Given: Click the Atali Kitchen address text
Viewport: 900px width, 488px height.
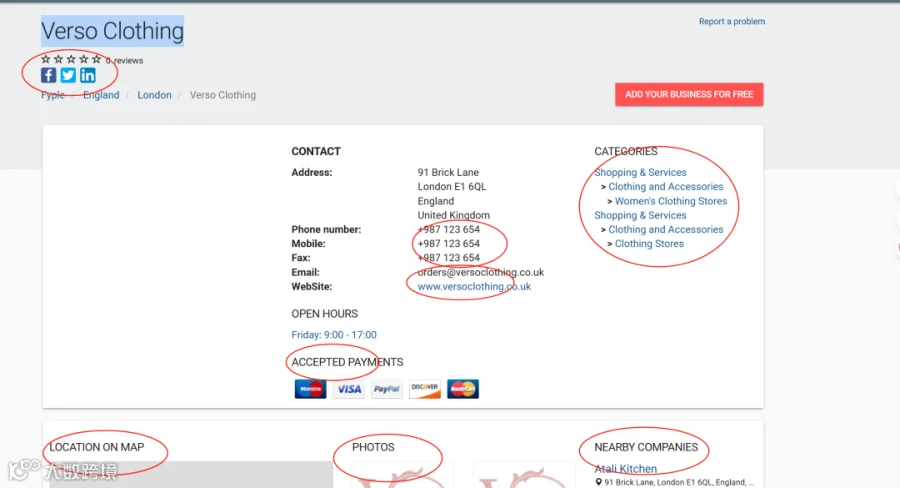Looking at the screenshot, I should pos(679,482).
